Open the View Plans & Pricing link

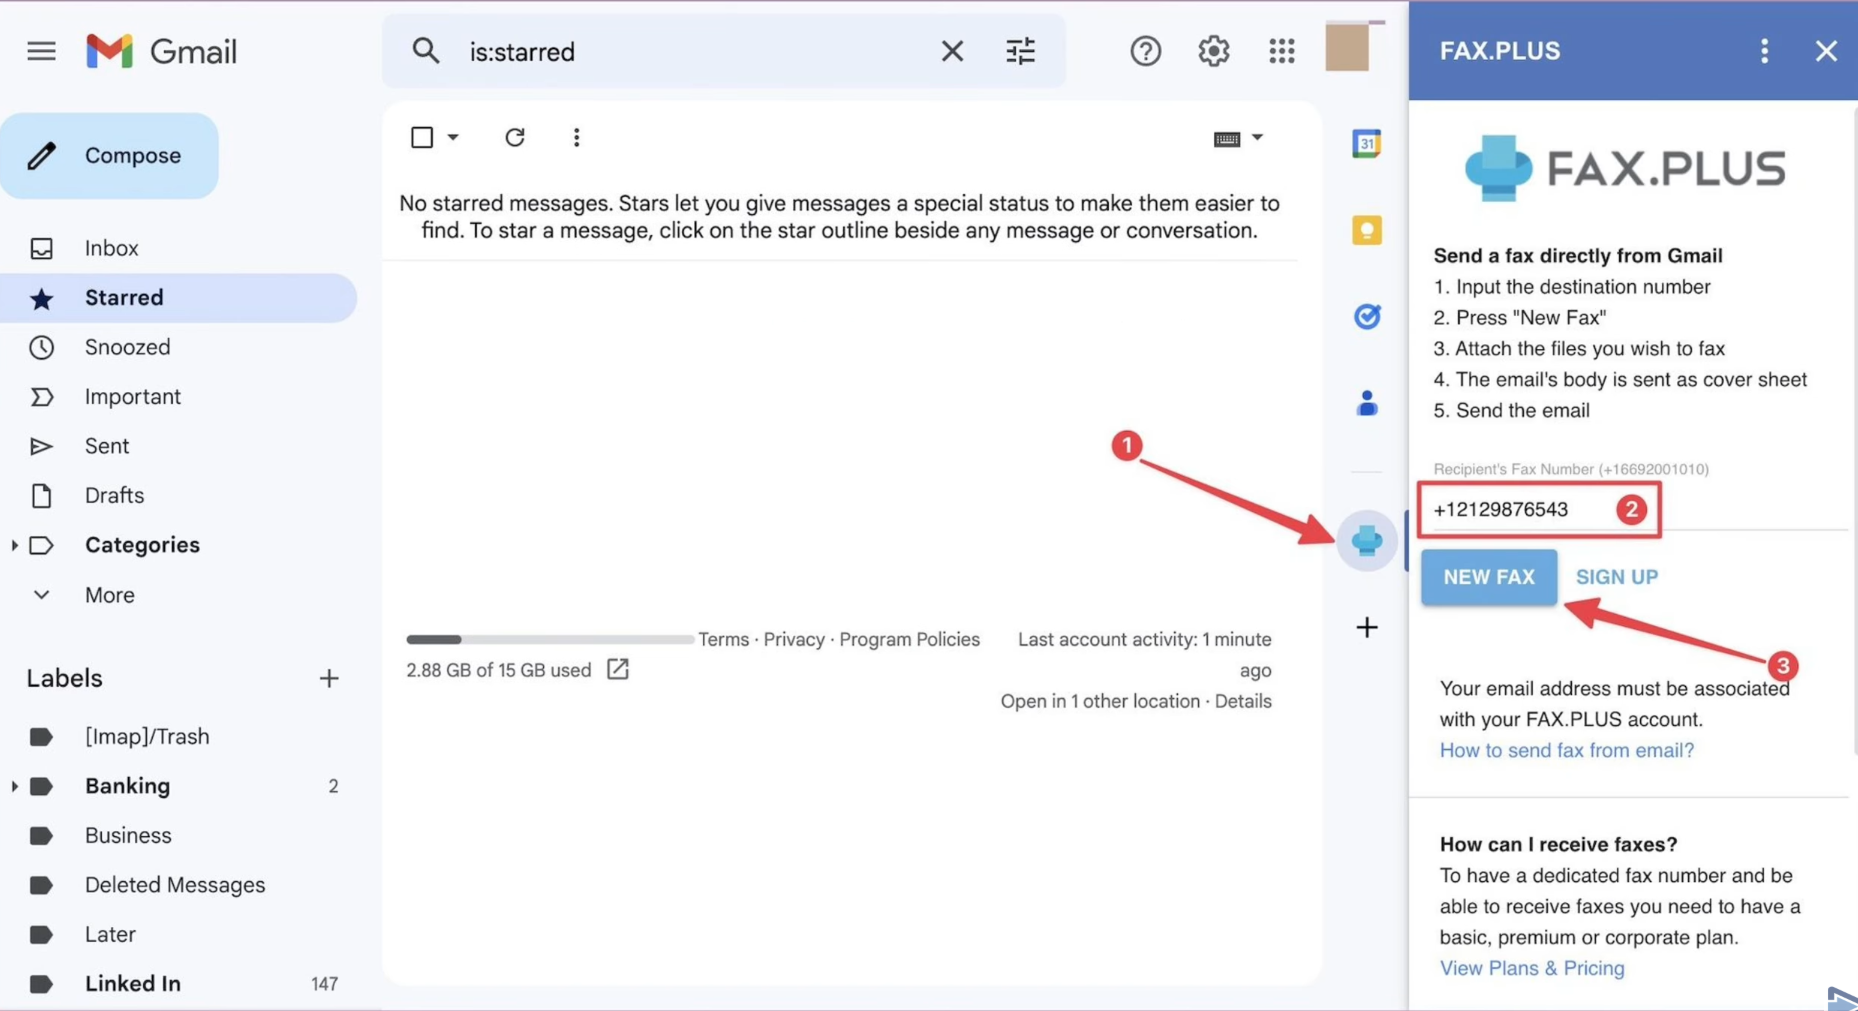pyautogui.click(x=1532, y=968)
